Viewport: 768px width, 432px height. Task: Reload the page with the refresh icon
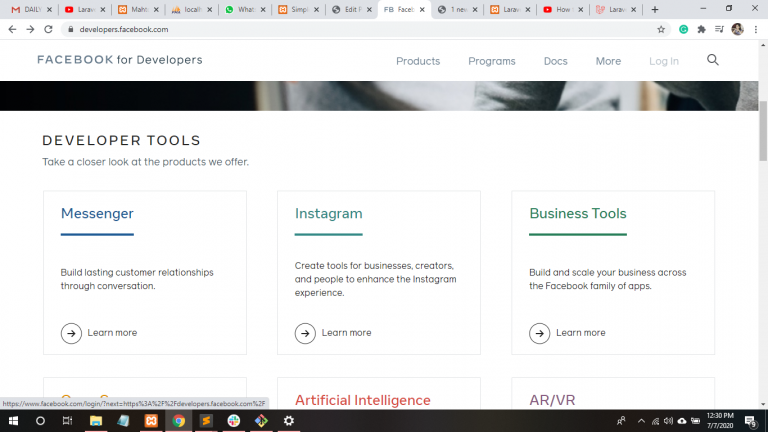click(x=48, y=29)
